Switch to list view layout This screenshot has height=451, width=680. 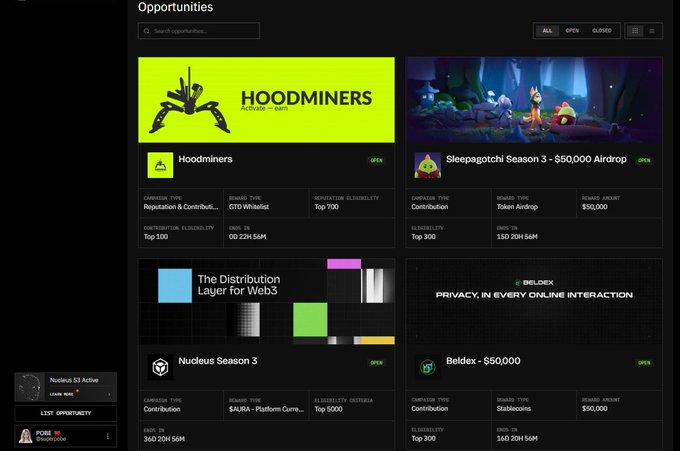point(652,31)
